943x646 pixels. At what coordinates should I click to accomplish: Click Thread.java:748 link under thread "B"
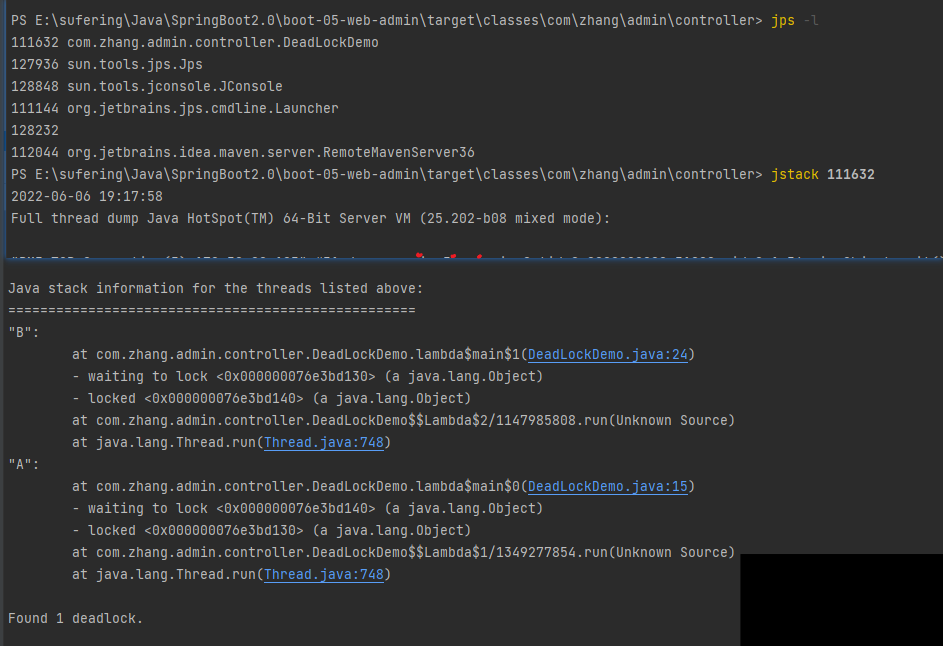(x=323, y=442)
